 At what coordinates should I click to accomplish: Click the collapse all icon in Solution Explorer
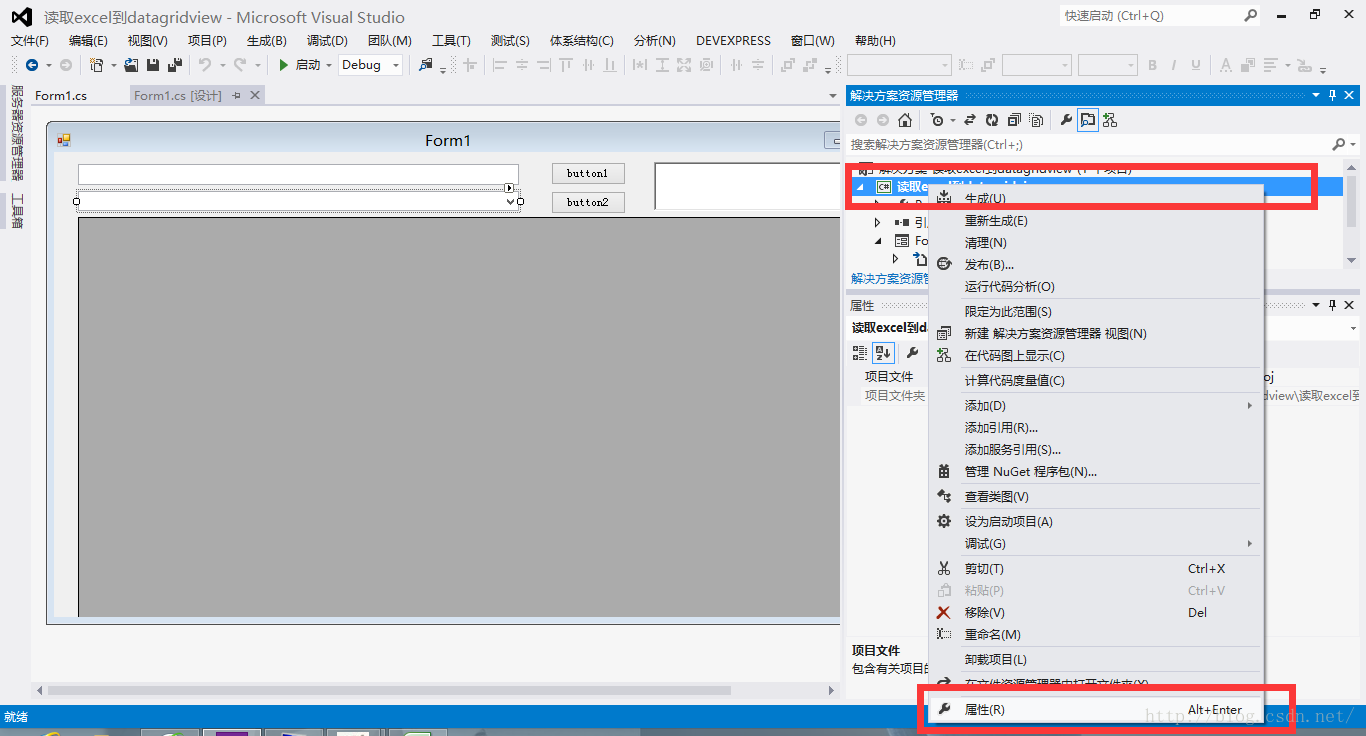[x=1014, y=120]
